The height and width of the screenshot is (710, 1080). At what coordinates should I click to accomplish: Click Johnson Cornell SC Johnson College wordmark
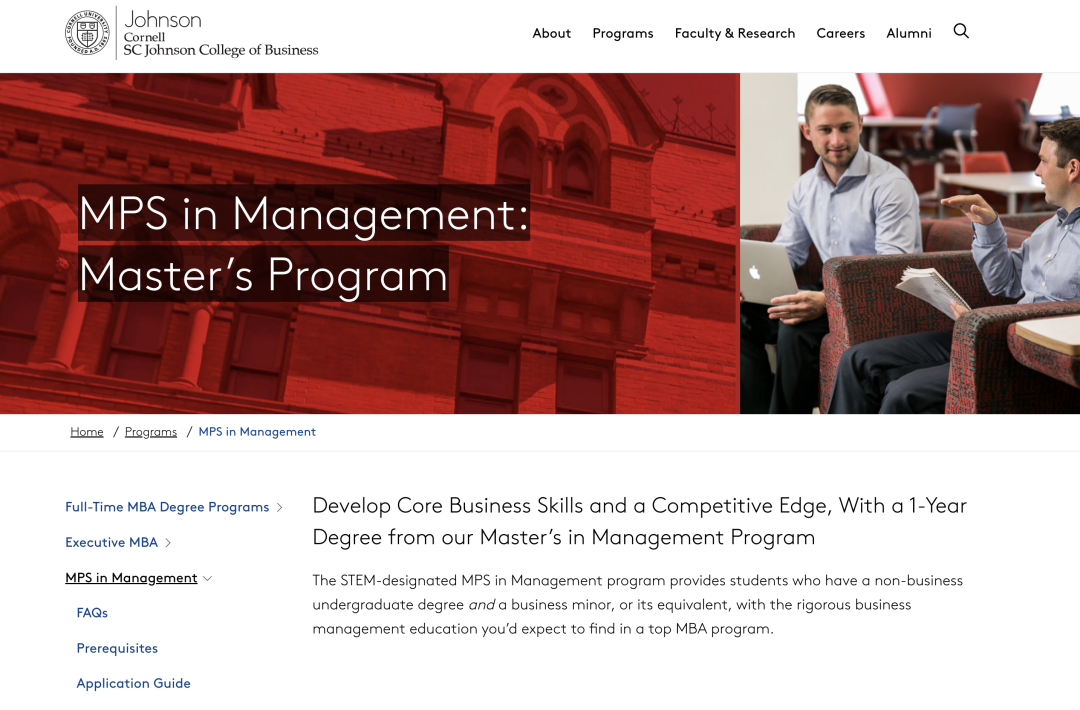pyautogui.click(x=221, y=33)
